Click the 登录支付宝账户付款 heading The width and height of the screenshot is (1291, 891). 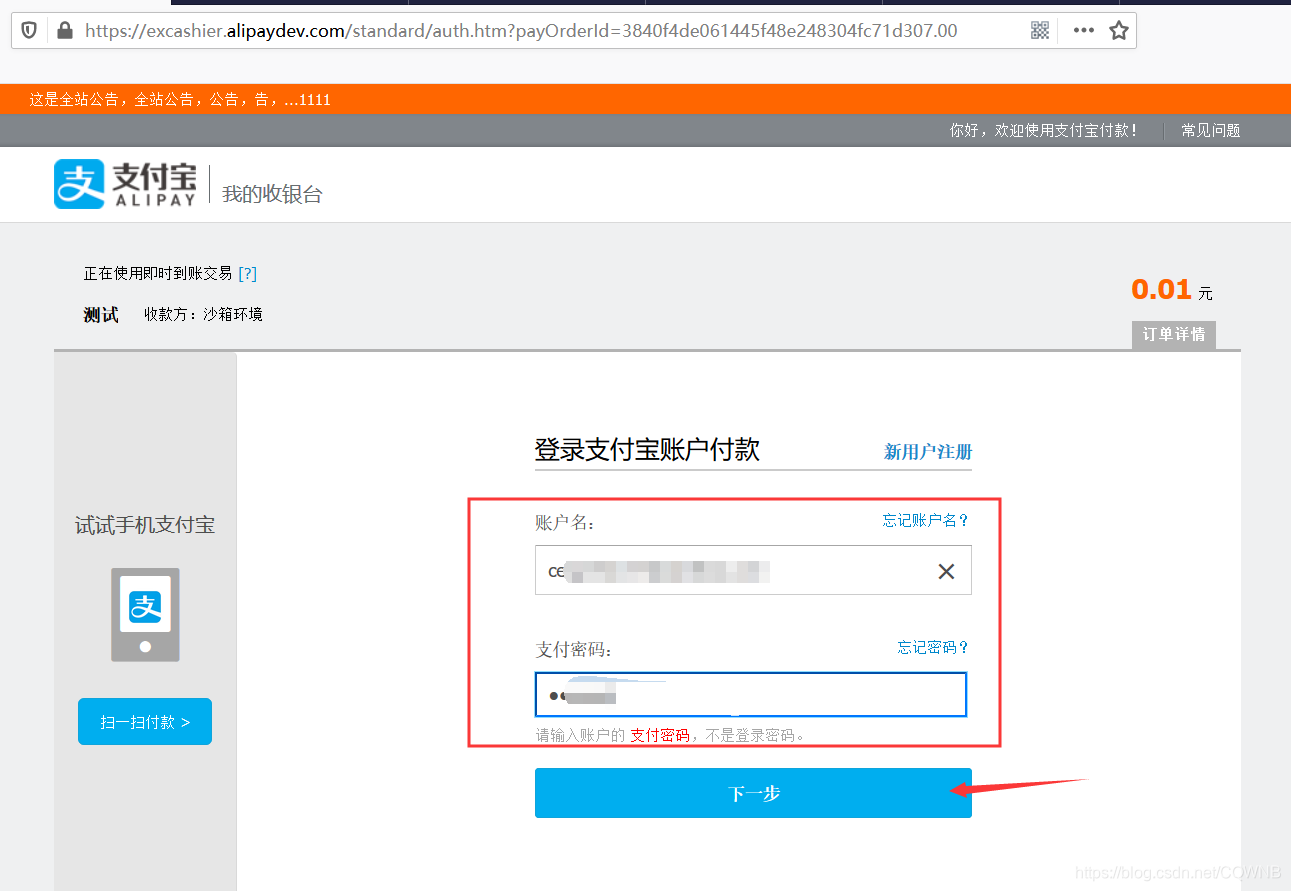(647, 450)
